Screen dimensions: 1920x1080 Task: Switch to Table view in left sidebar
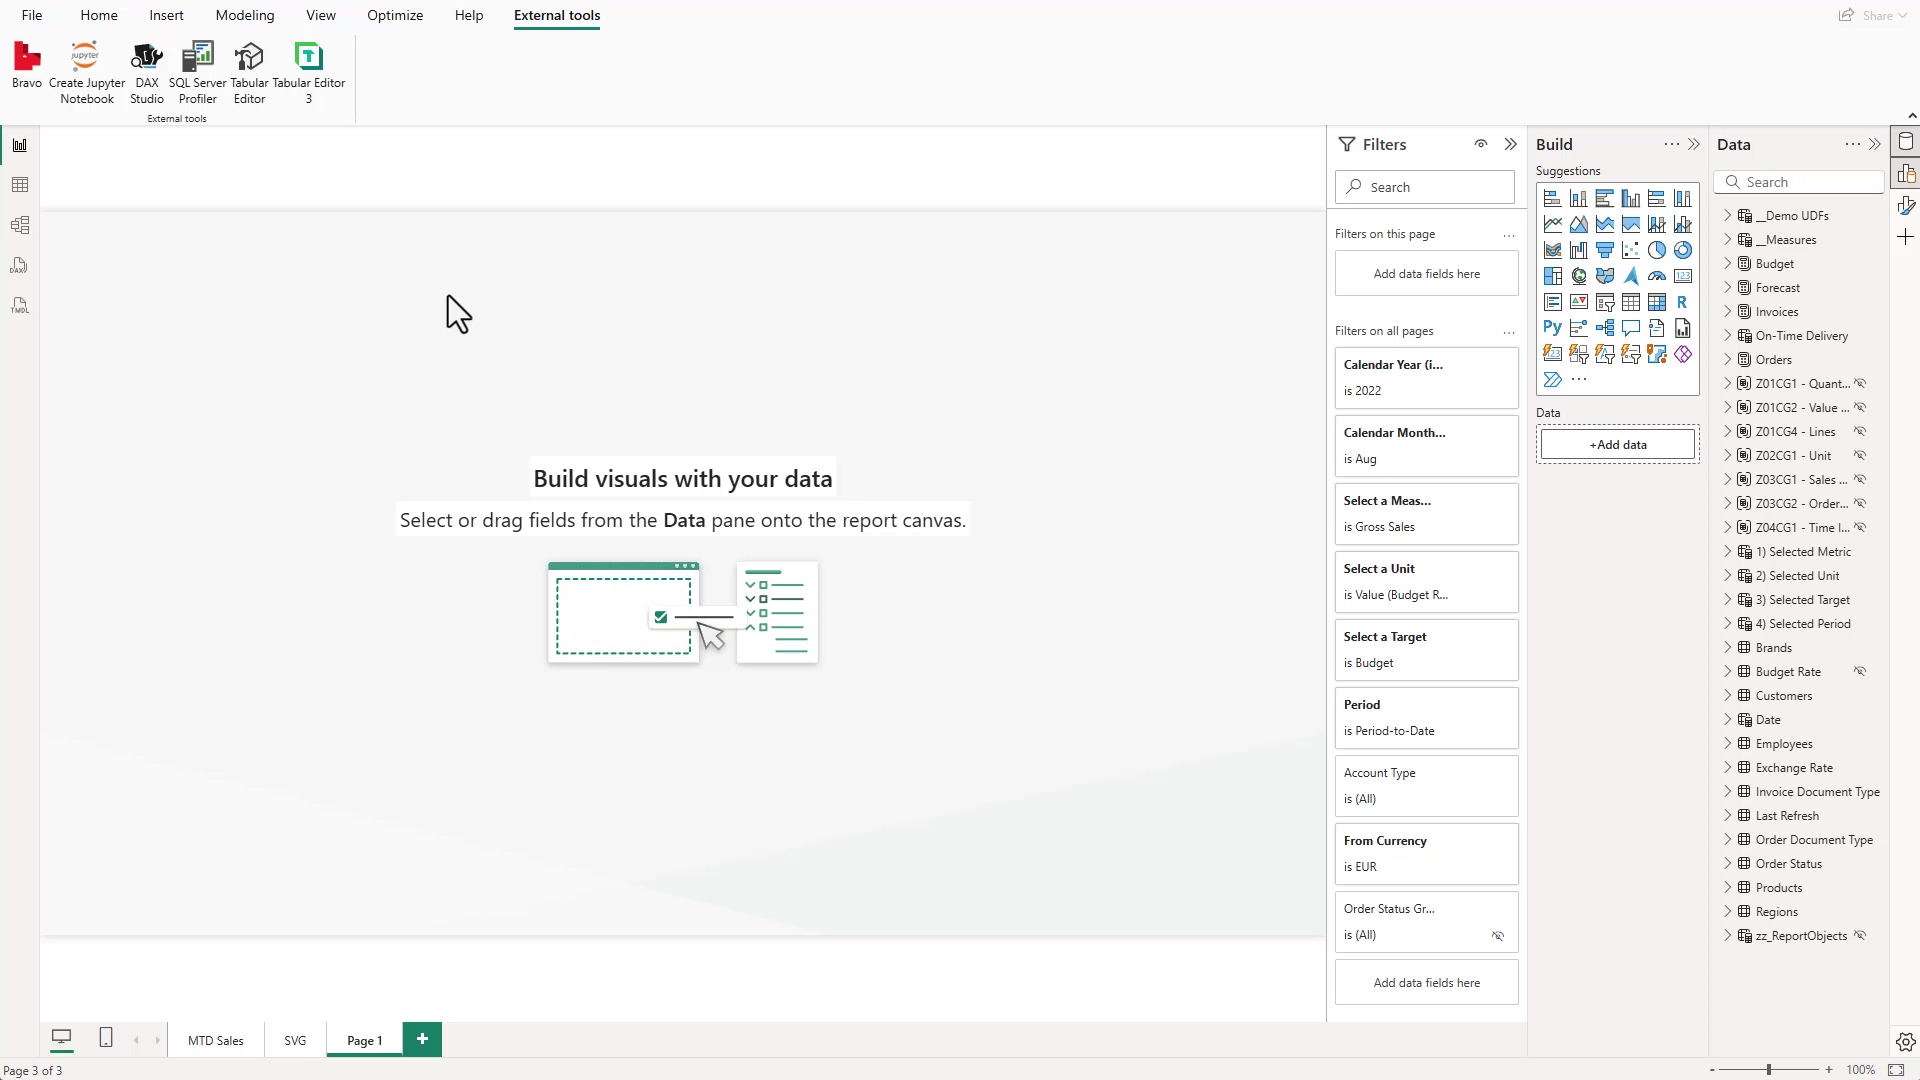point(20,185)
